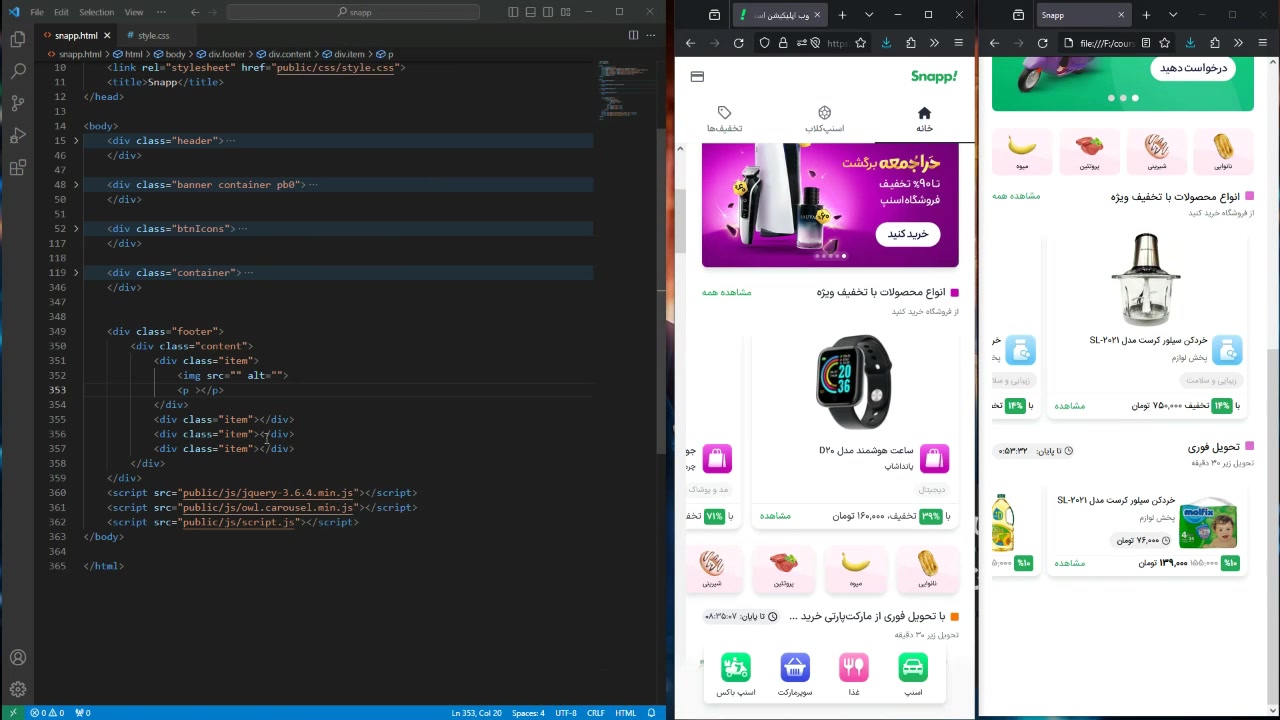Image resolution: width=1280 pixels, height=720 pixels.
Task: Click مشاهده link under smartwatch product
Action: point(775,516)
